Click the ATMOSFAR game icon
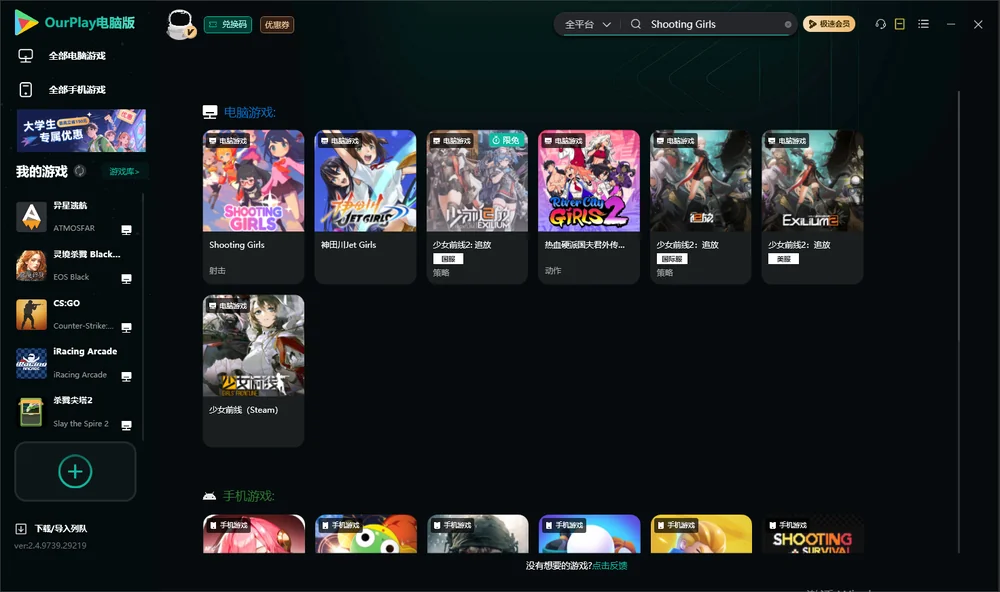The width and height of the screenshot is (1000, 592). pos(31,216)
